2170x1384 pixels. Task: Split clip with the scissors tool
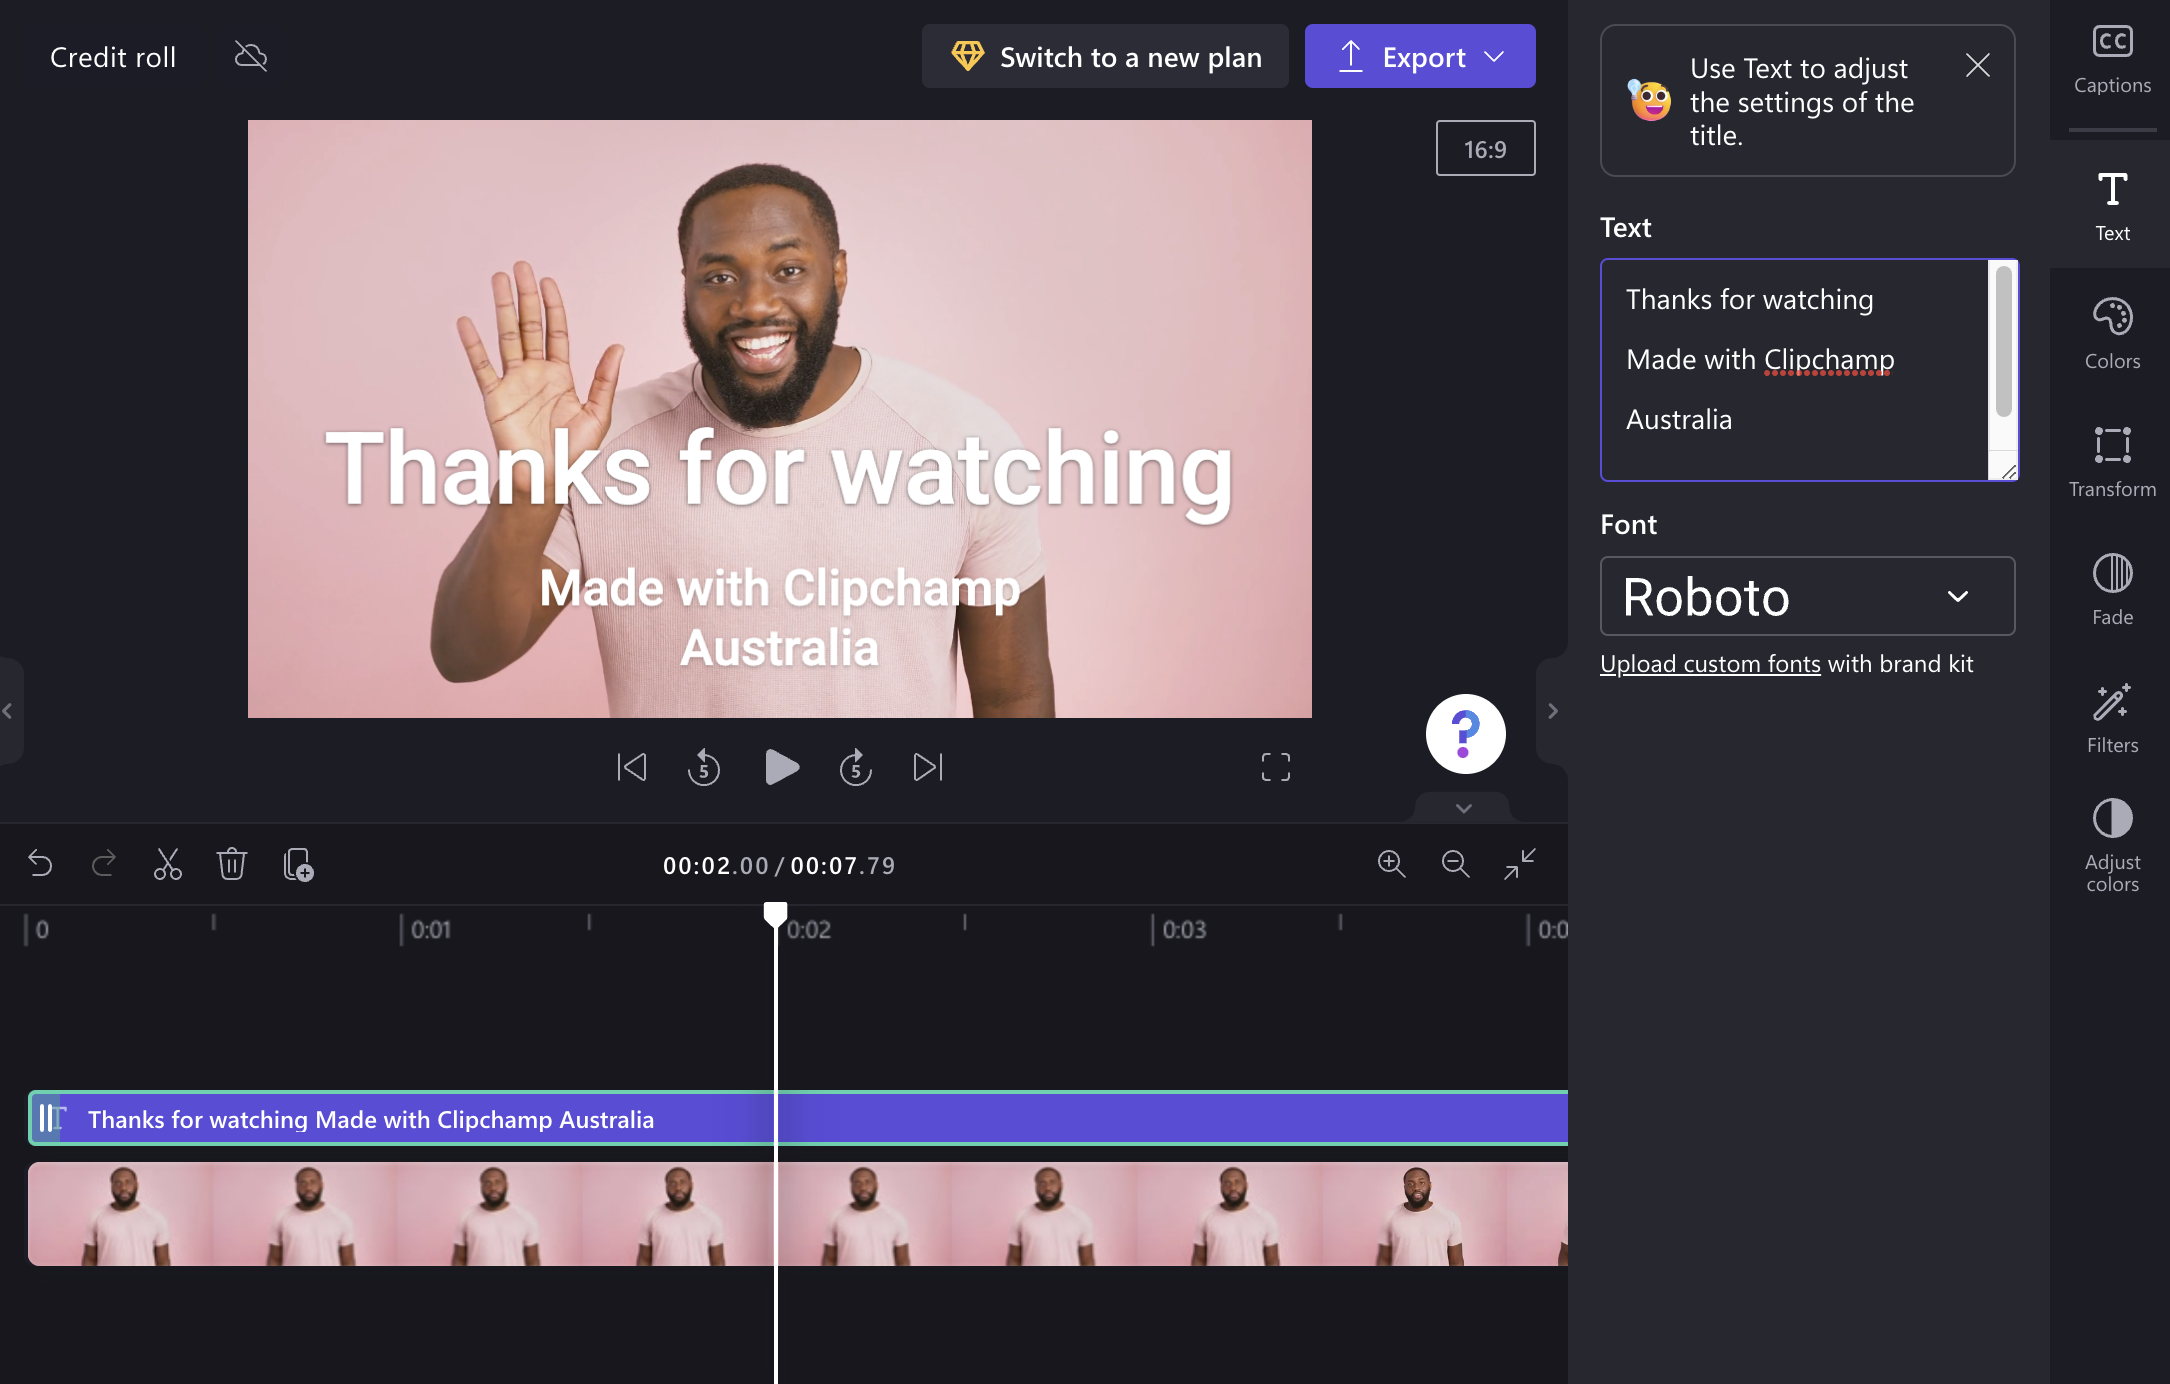click(x=168, y=864)
